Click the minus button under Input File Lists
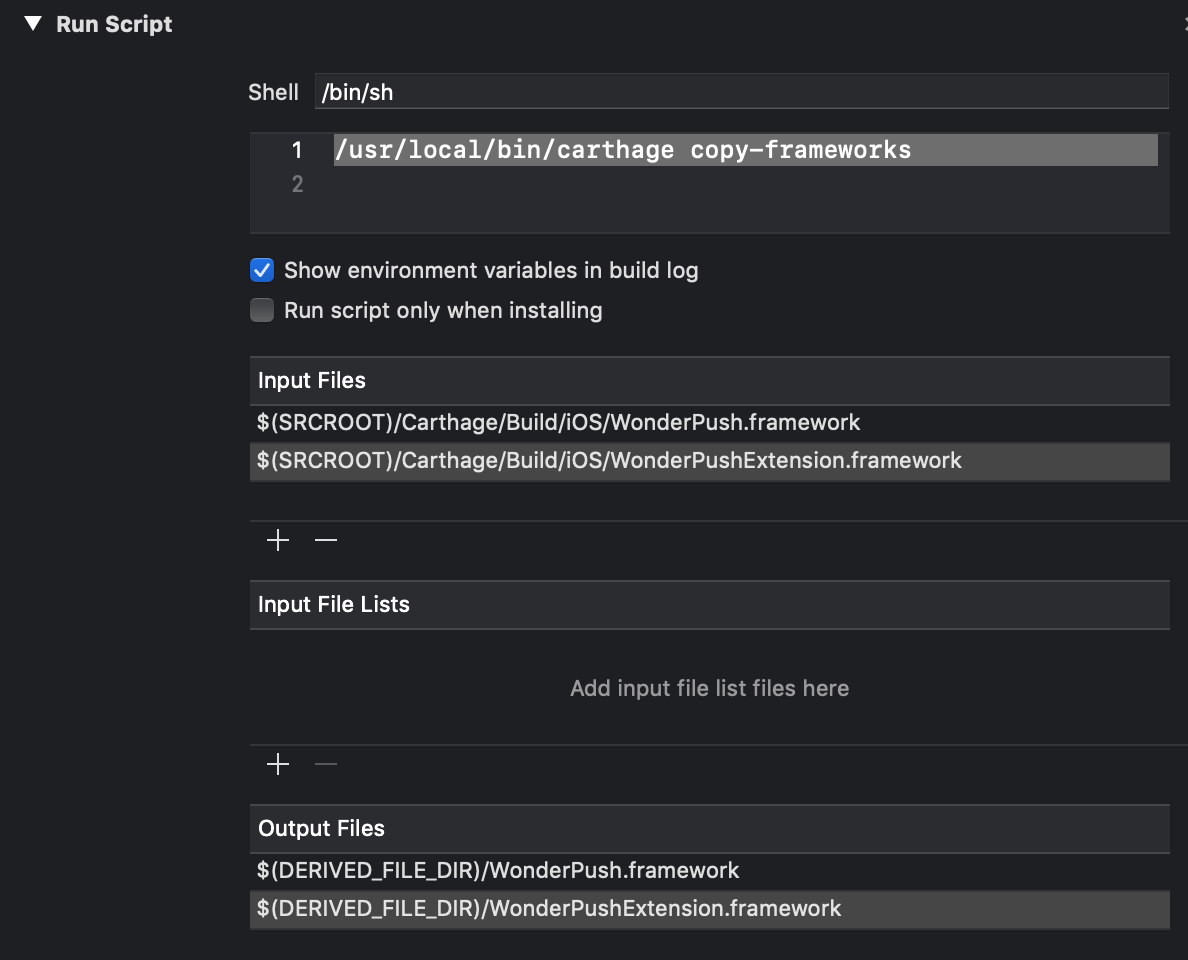This screenshot has height=960, width=1188. (x=326, y=764)
